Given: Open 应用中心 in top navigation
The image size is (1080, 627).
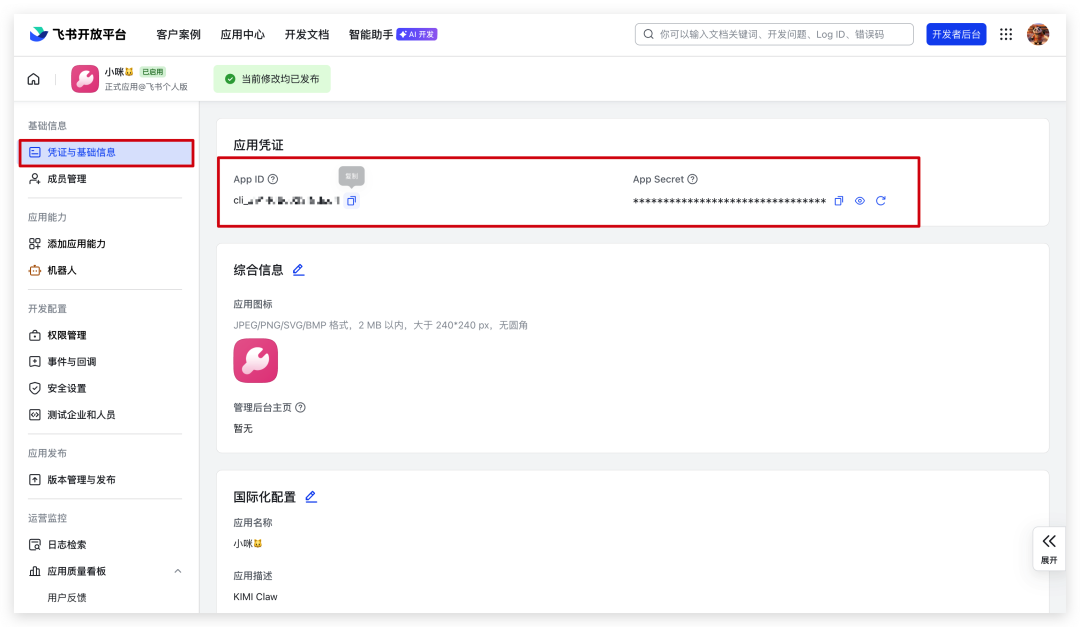Looking at the screenshot, I should click(242, 34).
